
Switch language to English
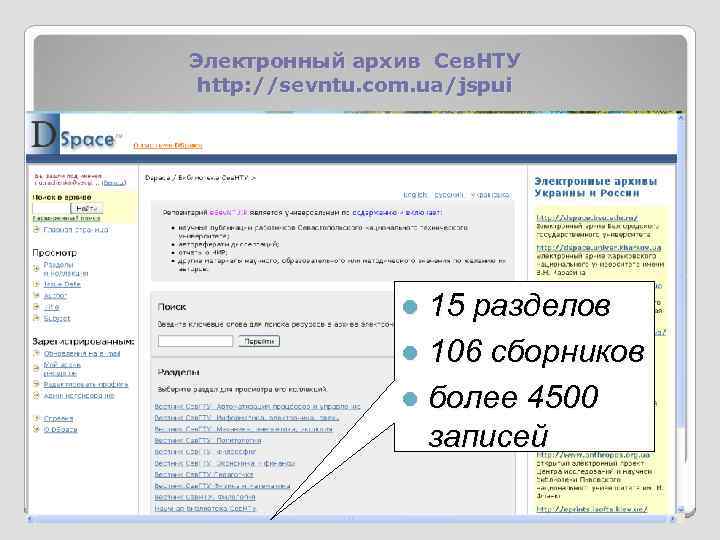tap(415, 195)
